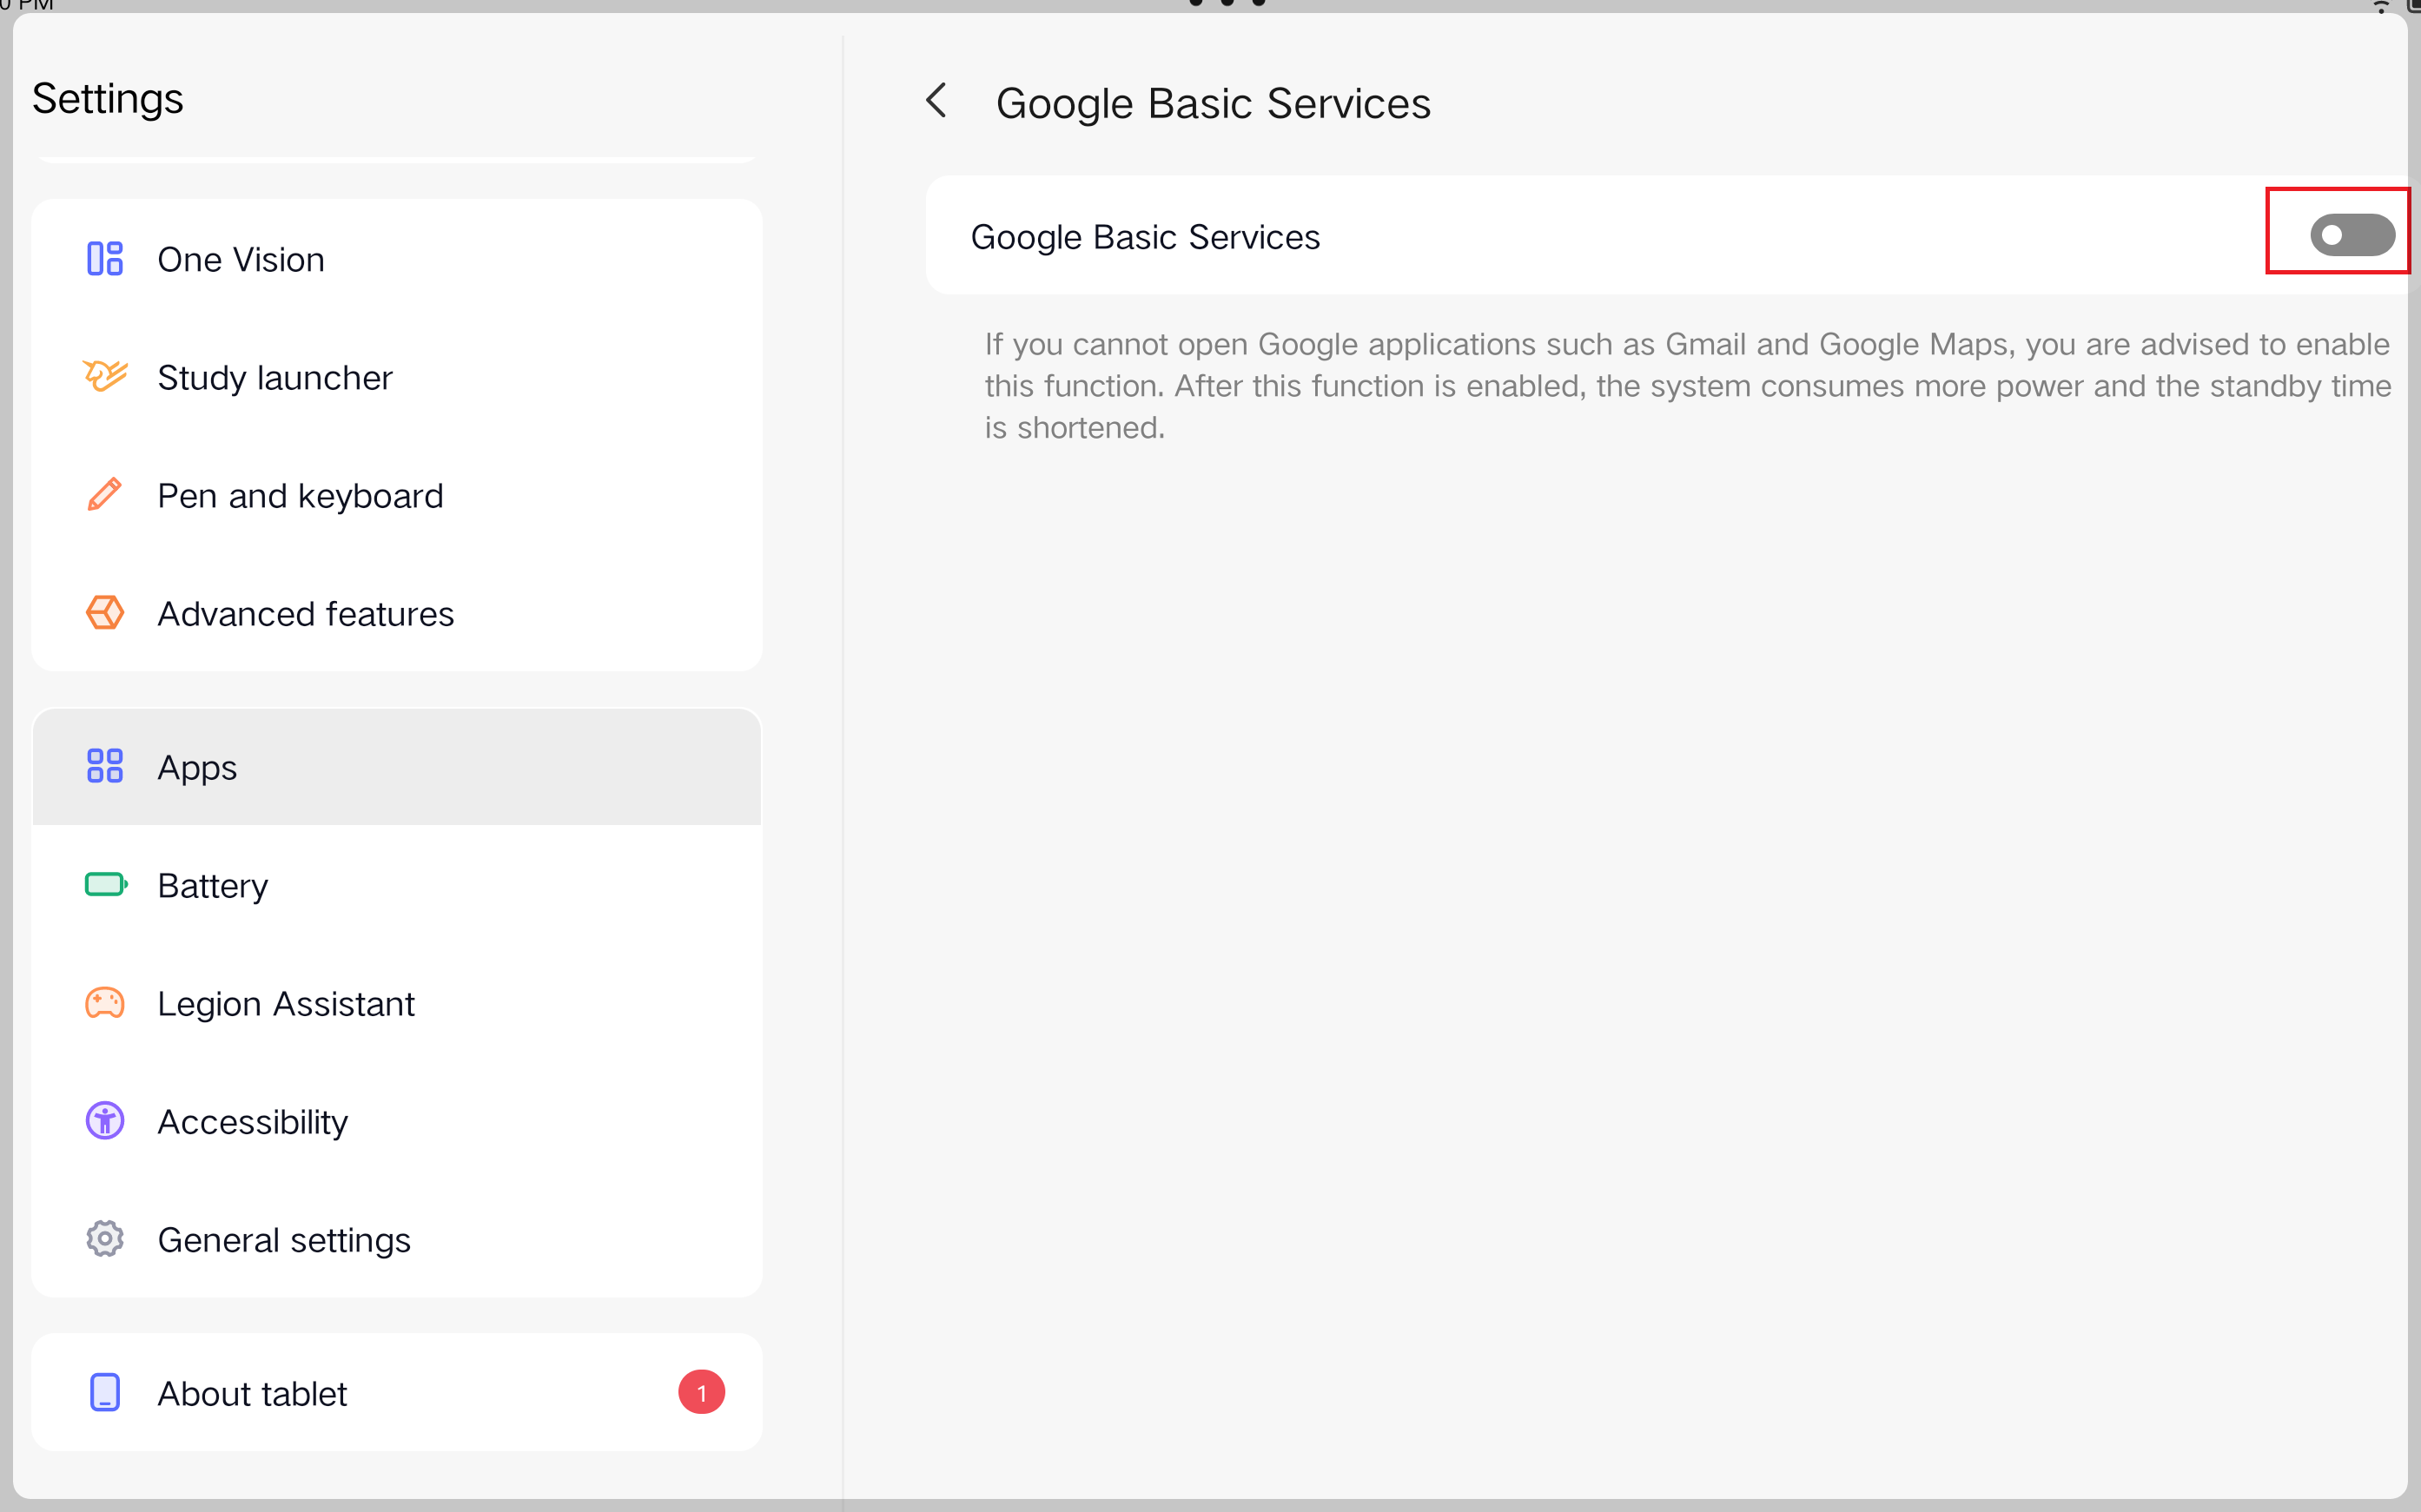Click the Accessibility person icon
This screenshot has height=1512, width=2421.
click(104, 1121)
